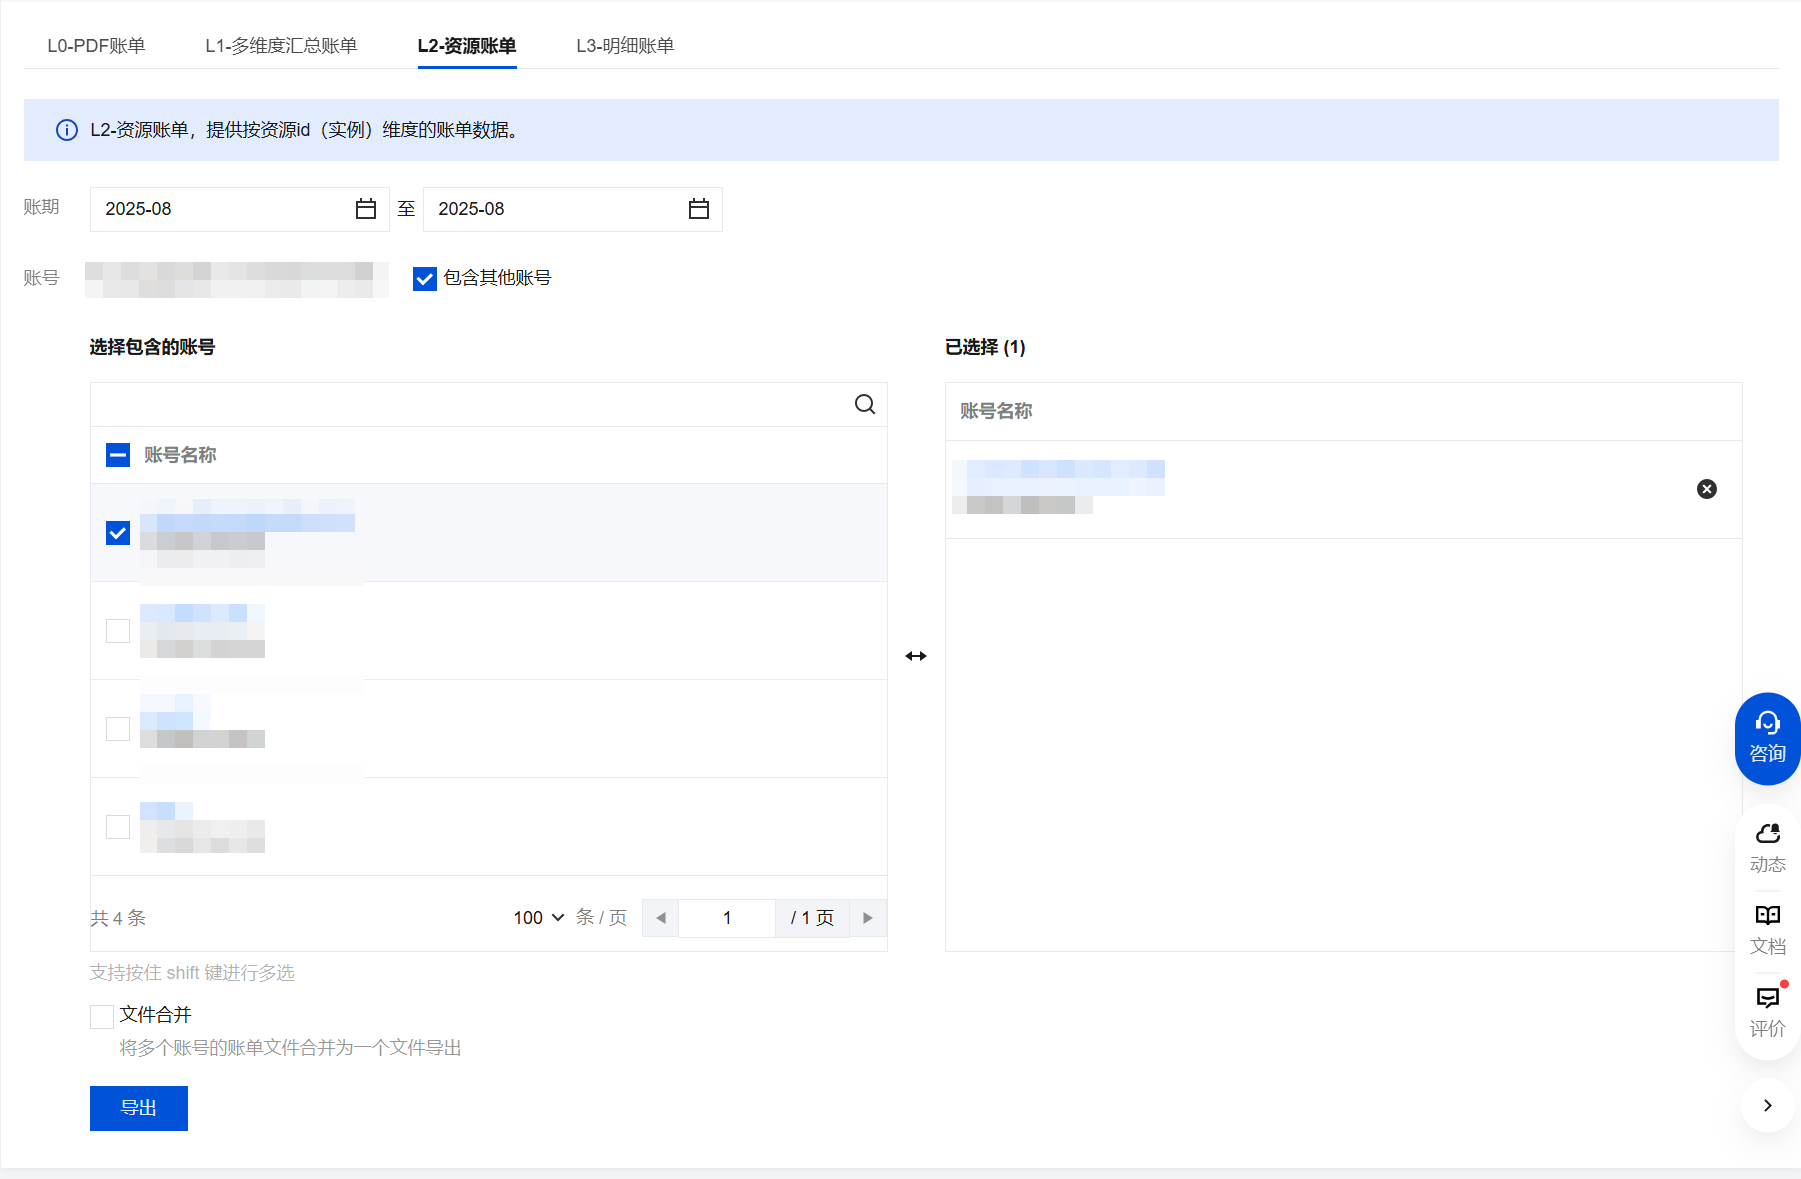The height and width of the screenshot is (1179, 1801).
Task: Toggle the 账号名称 select-all header checkbox
Action: coord(118,456)
